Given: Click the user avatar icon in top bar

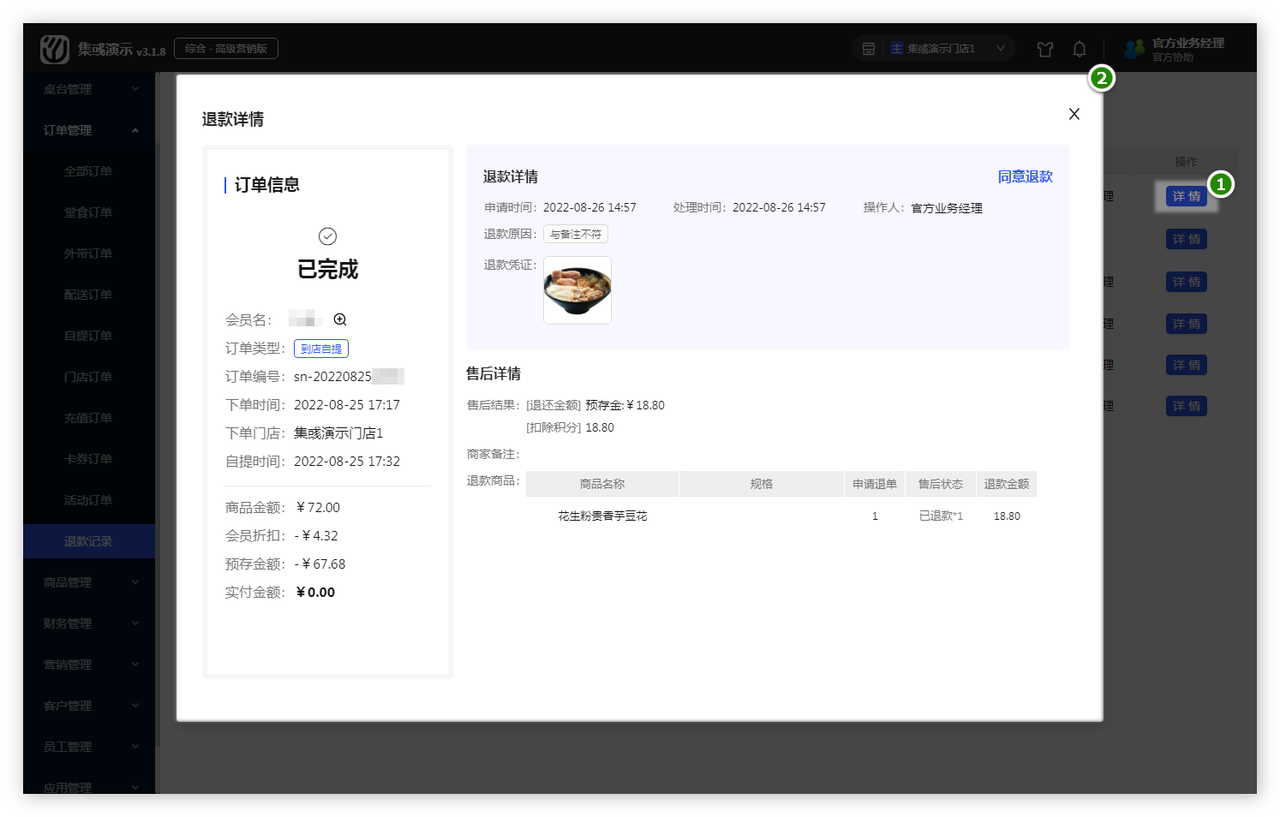Looking at the screenshot, I should (1134, 49).
